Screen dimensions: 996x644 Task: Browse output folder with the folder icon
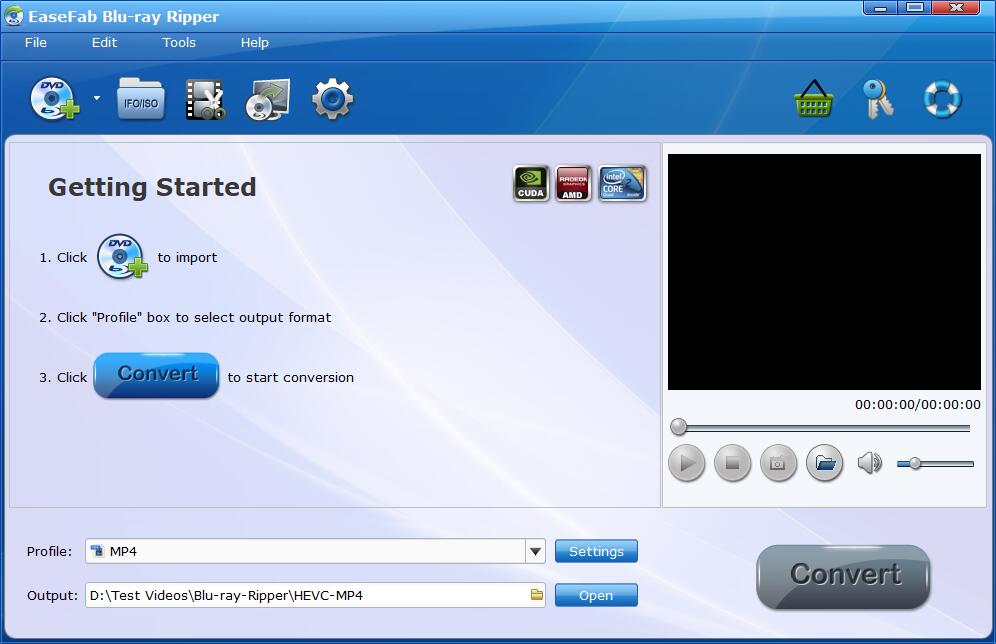pyautogui.click(x=537, y=595)
